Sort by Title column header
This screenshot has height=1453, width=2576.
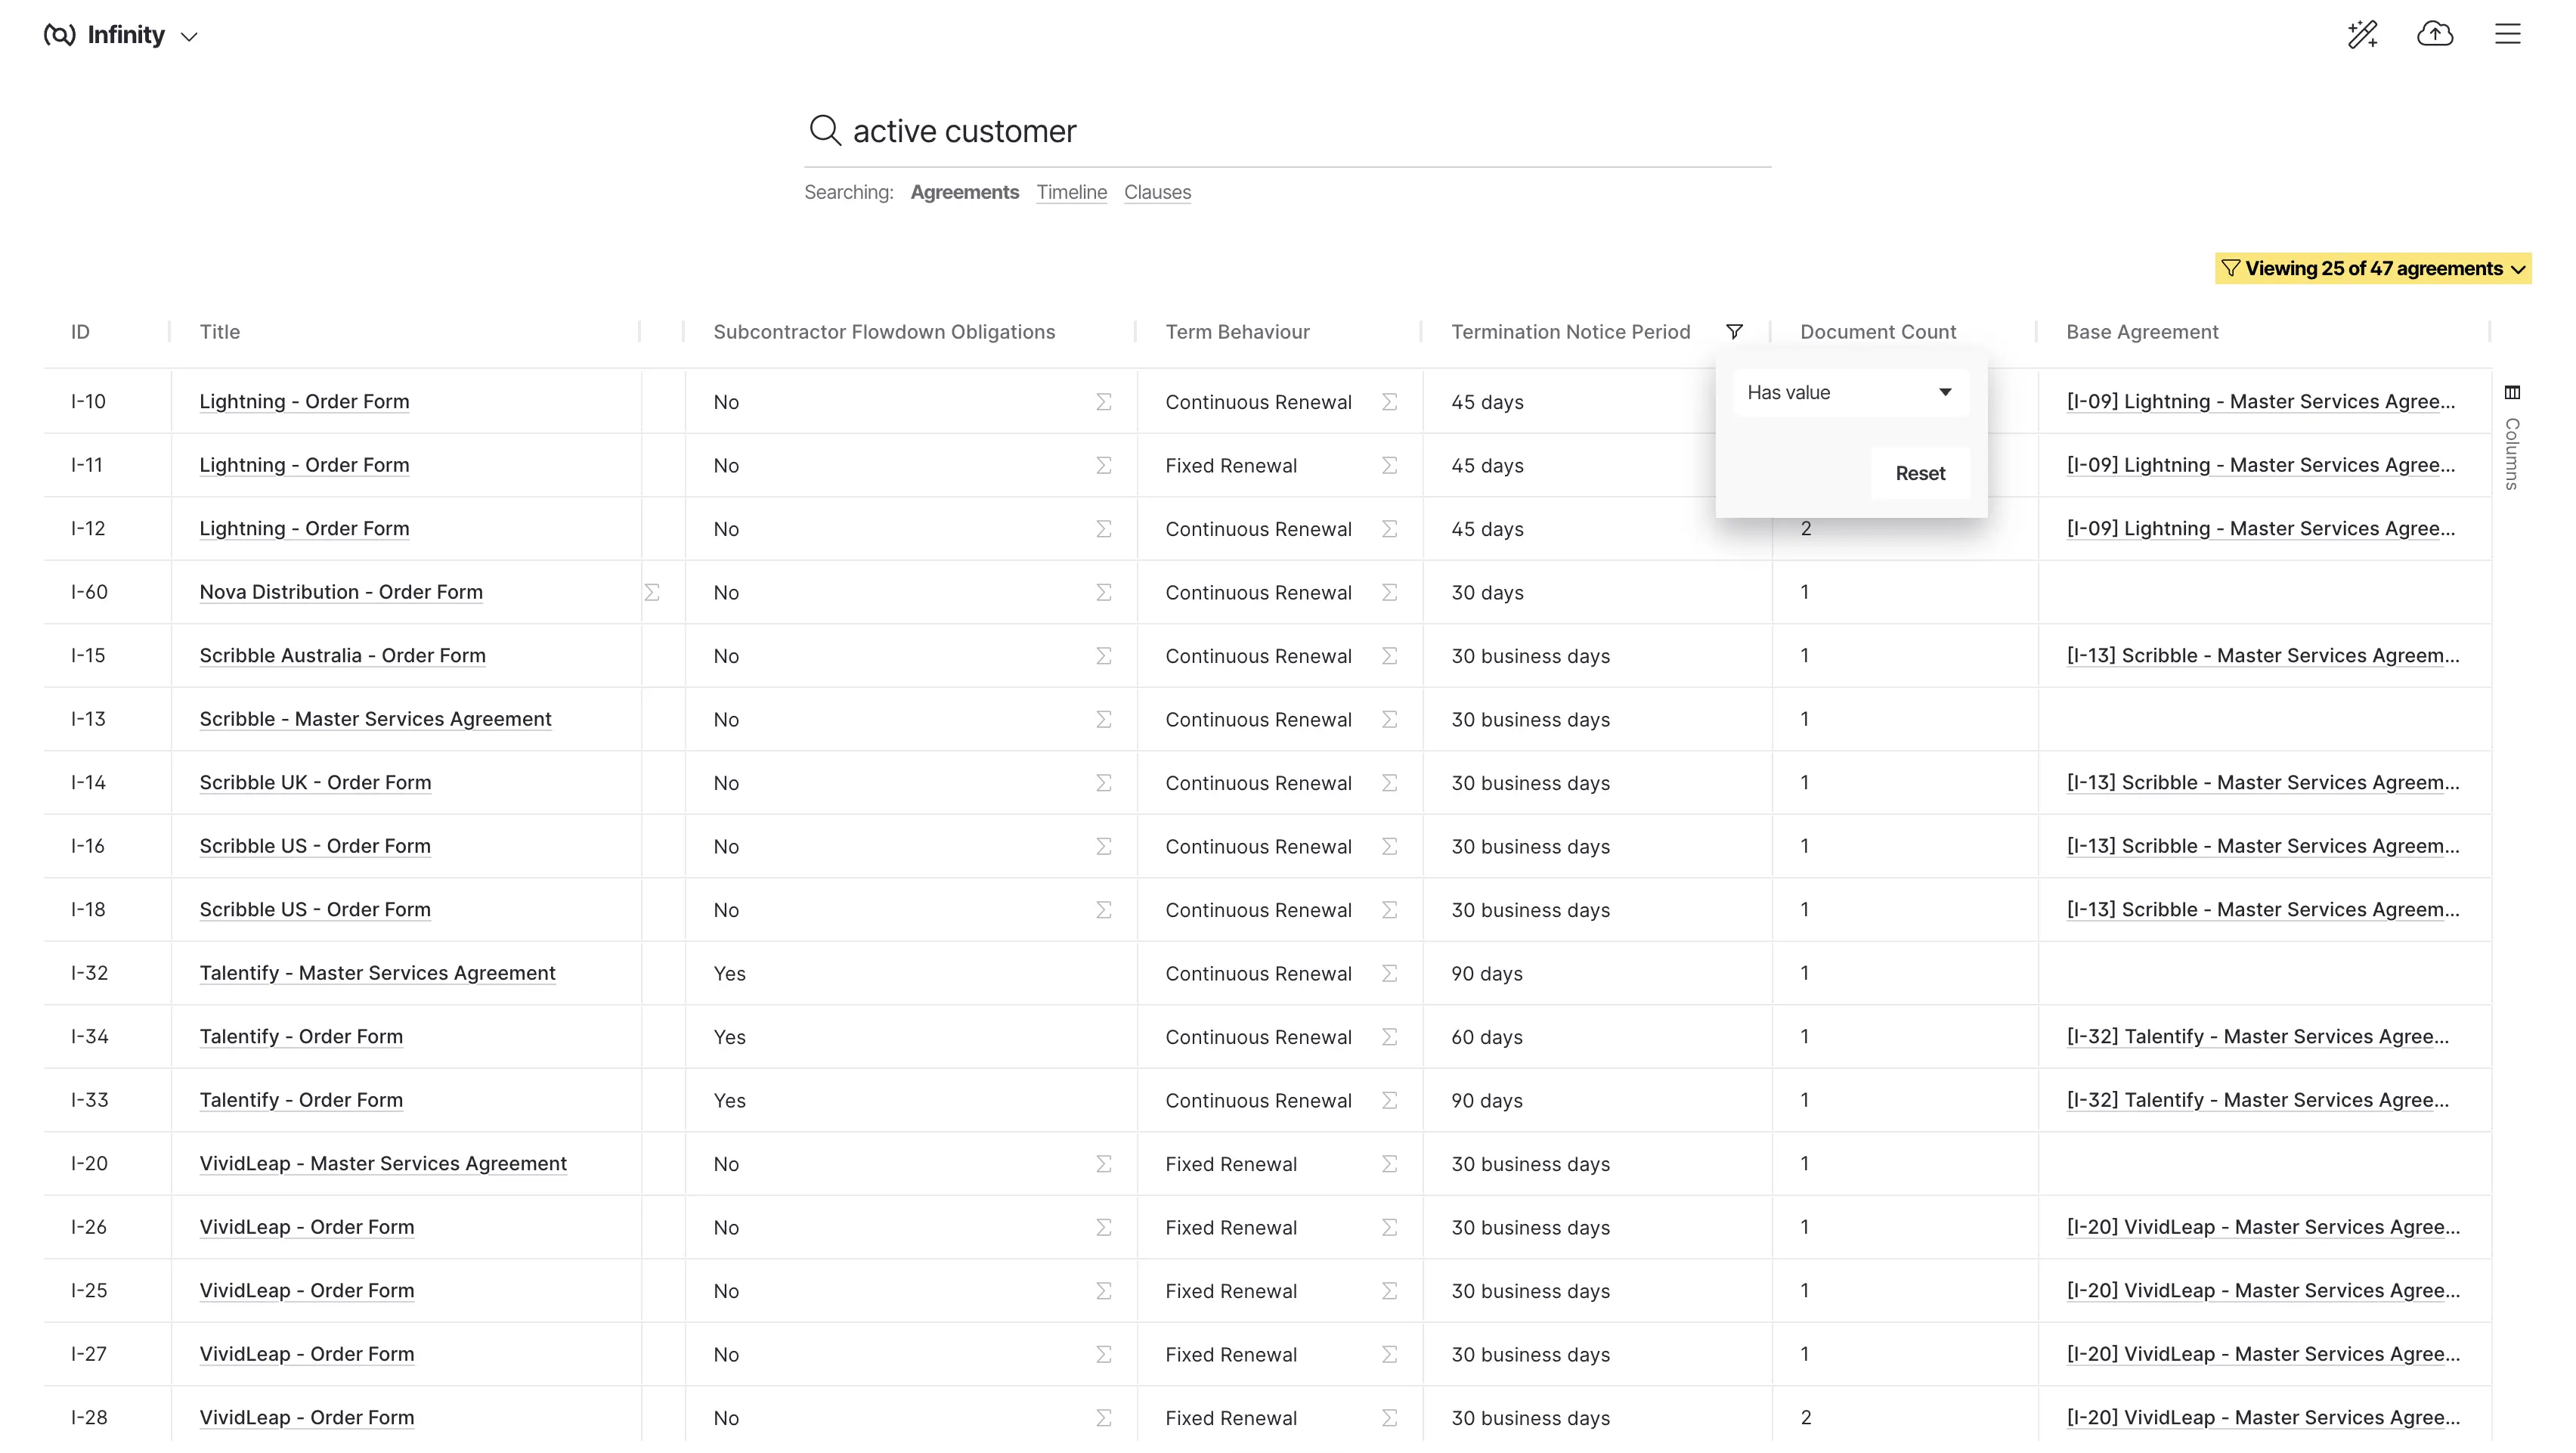[x=219, y=332]
